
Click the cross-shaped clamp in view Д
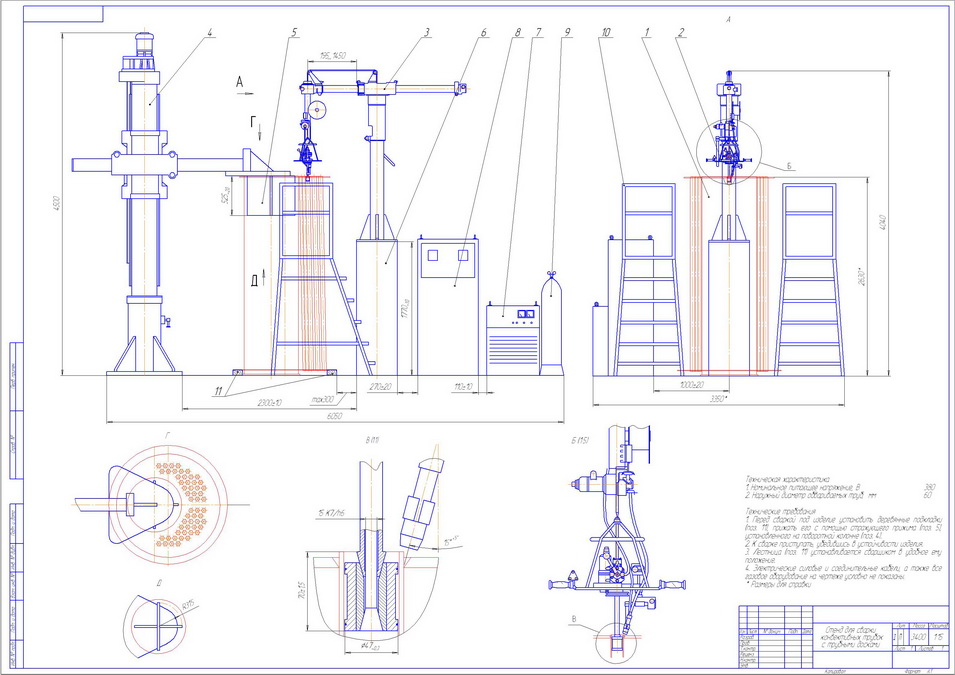158,626
